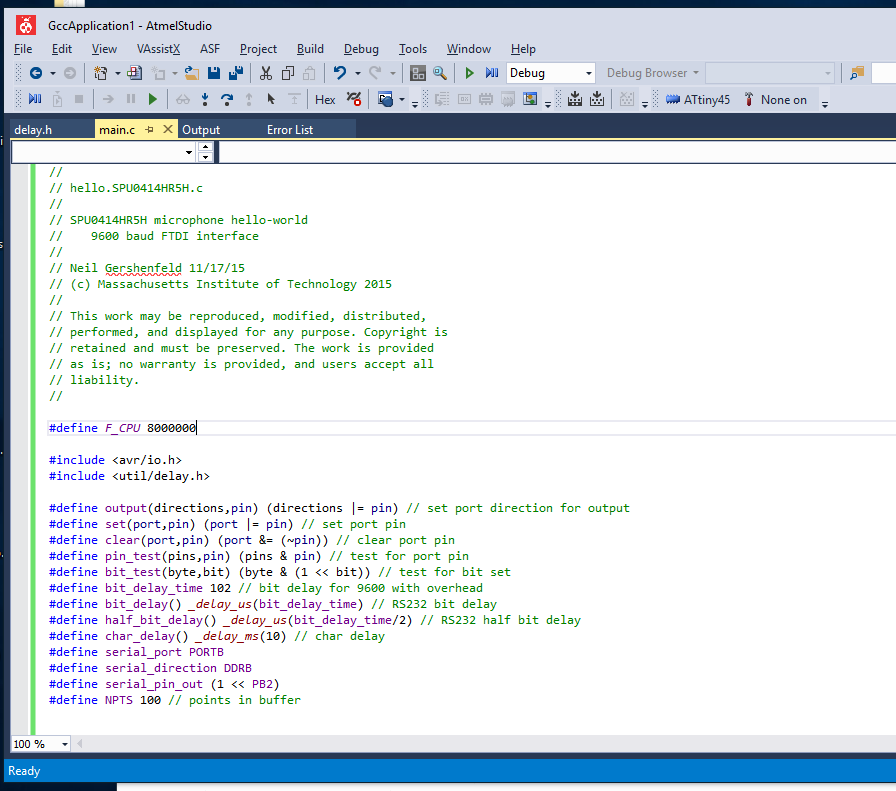Click the Step Over icon
This screenshot has width=896, height=791.
pos(226,99)
